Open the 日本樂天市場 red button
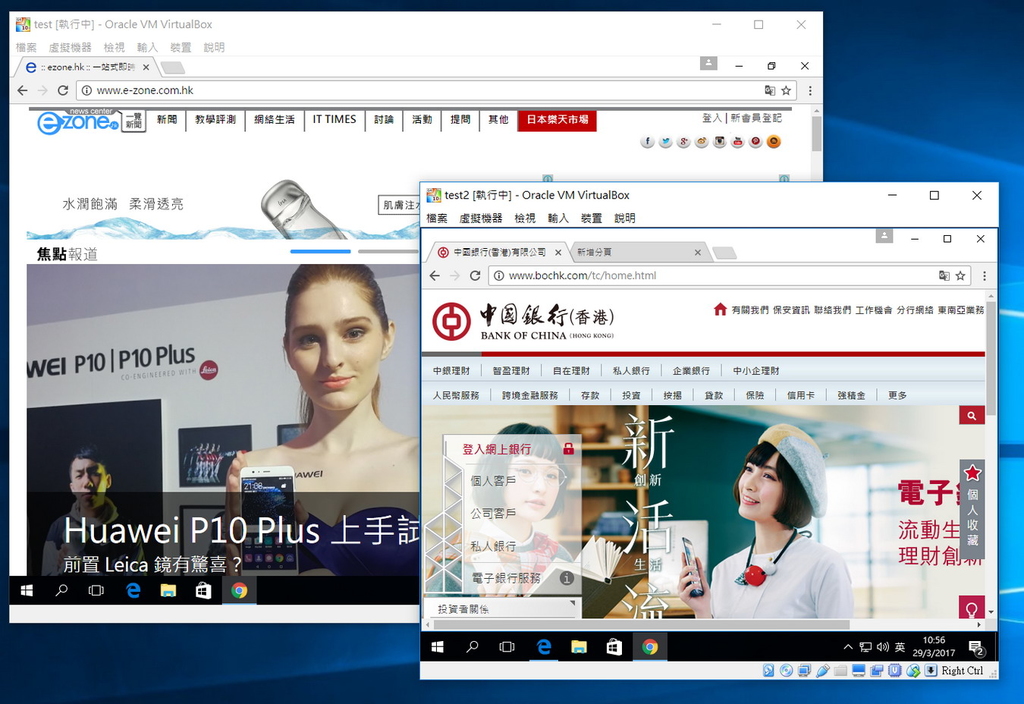 pos(557,120)
